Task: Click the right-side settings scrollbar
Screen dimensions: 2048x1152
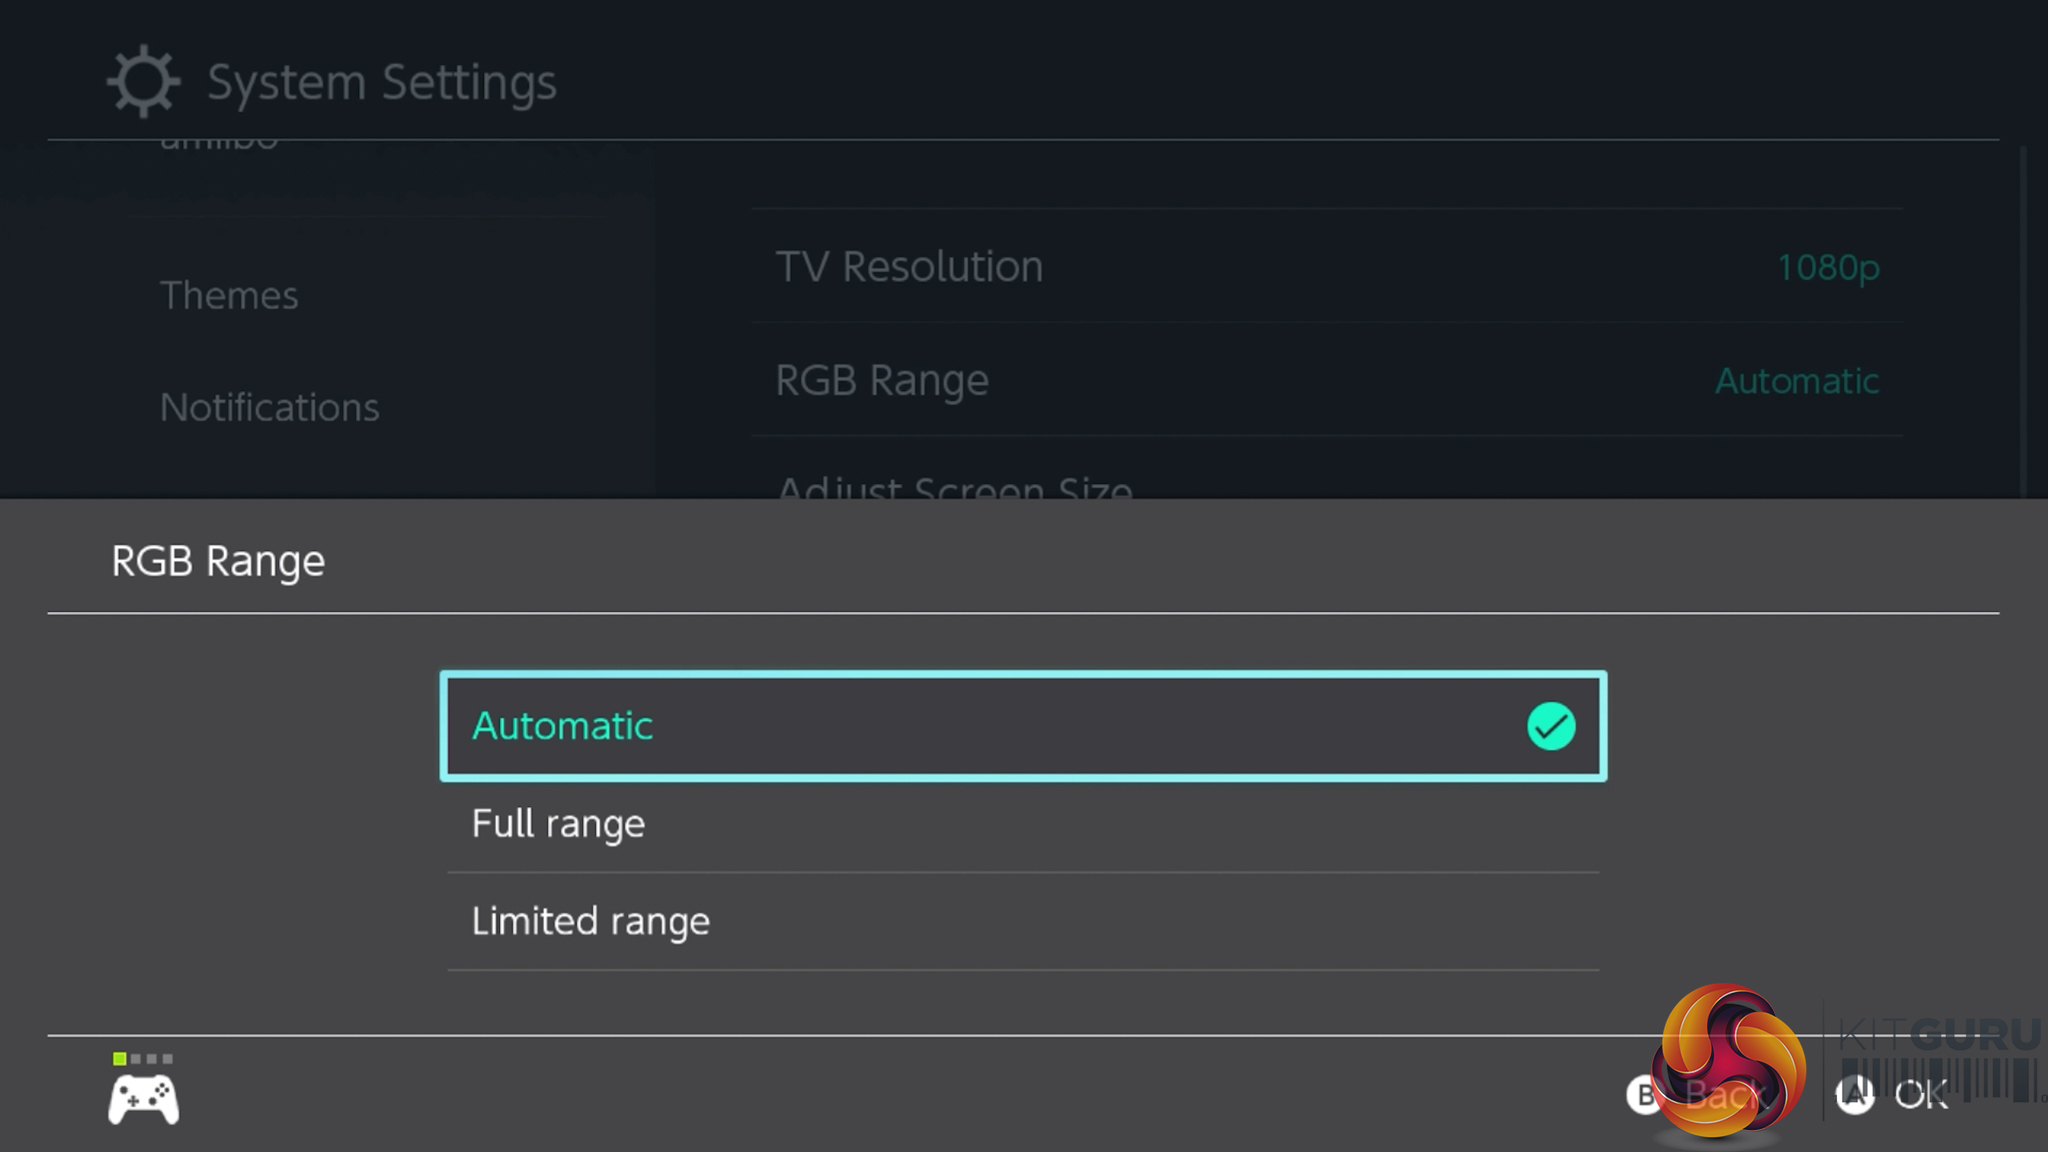Action: pos(2023,320)
